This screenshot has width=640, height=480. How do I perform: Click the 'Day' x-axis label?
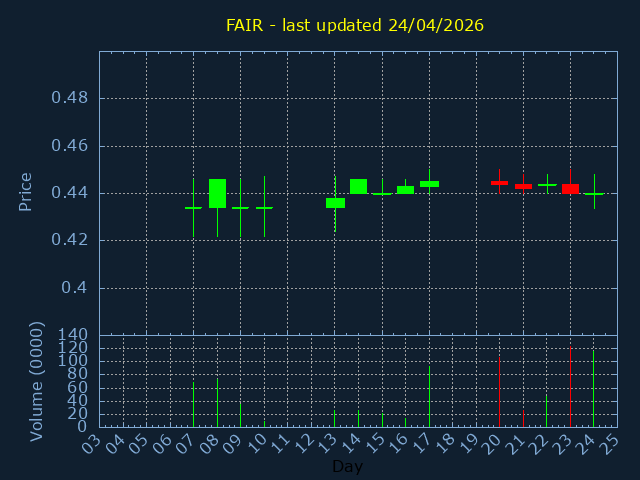(x=347, y=466)
